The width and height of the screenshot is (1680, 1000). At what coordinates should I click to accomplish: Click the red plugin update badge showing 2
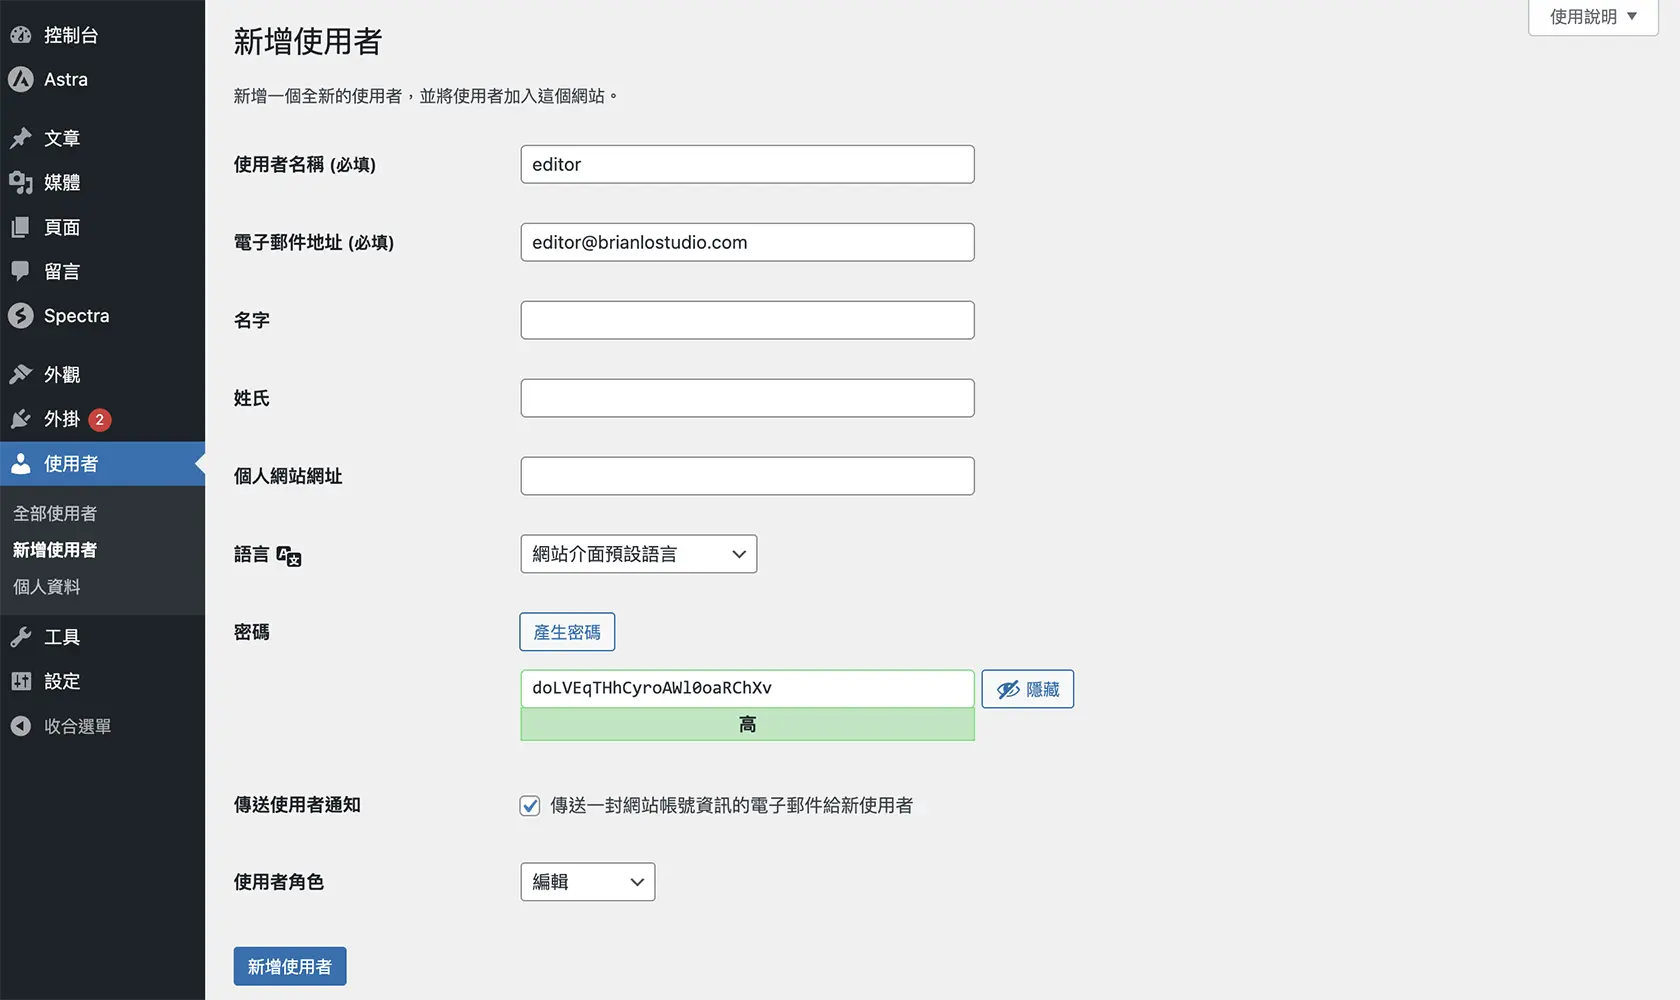[x=100, y=420]
